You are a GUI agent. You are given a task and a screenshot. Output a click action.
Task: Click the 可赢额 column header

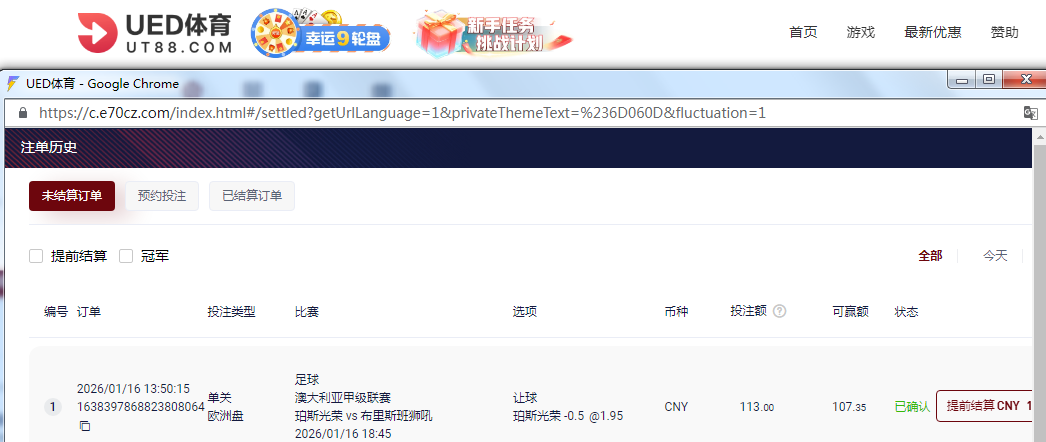(851, 311)
